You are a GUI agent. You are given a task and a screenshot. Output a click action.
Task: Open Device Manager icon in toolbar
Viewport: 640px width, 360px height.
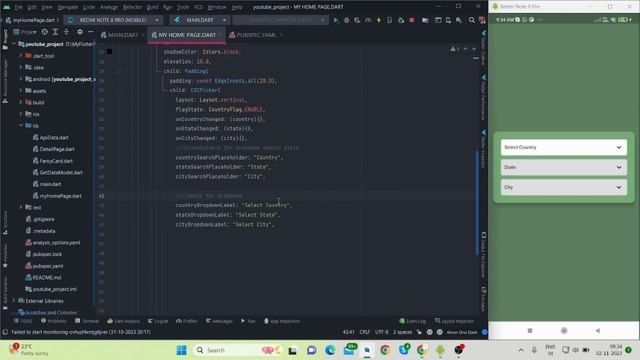[448, 20]
